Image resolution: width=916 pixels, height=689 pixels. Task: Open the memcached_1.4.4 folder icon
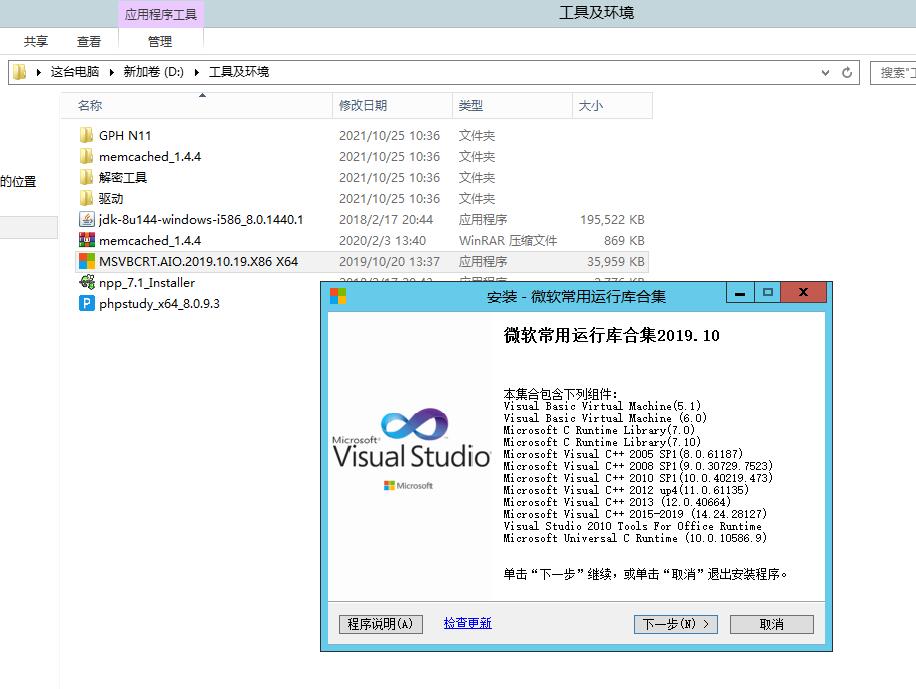86,157
